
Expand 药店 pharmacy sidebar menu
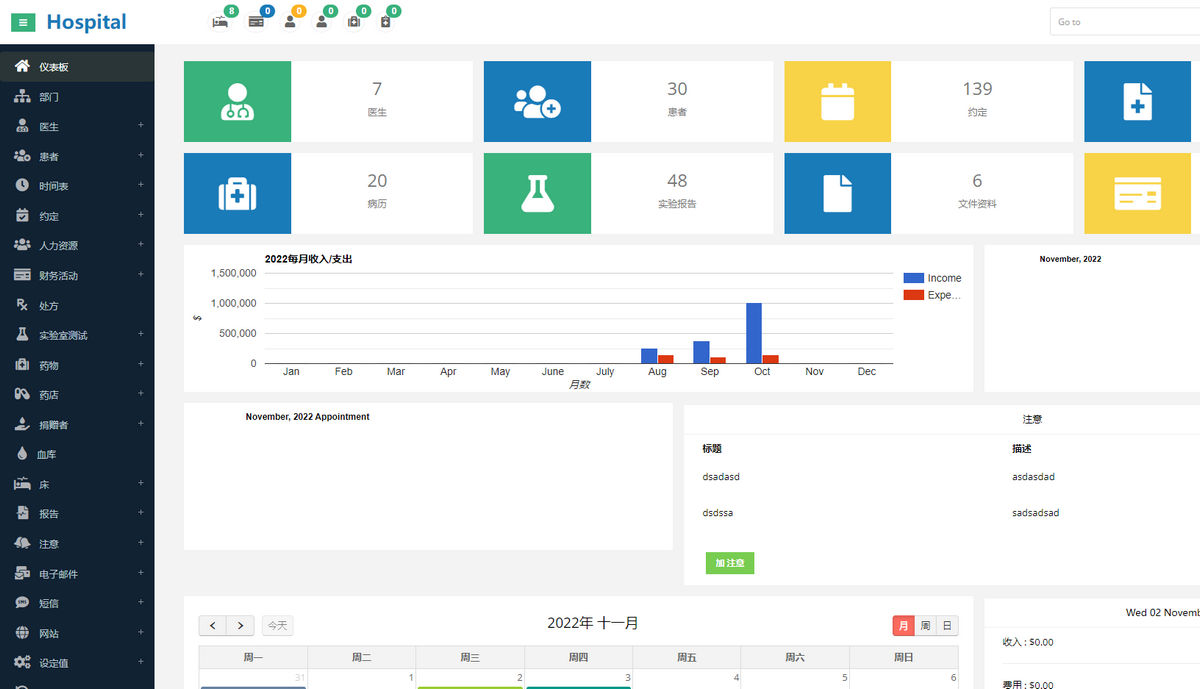coord(77,395)
